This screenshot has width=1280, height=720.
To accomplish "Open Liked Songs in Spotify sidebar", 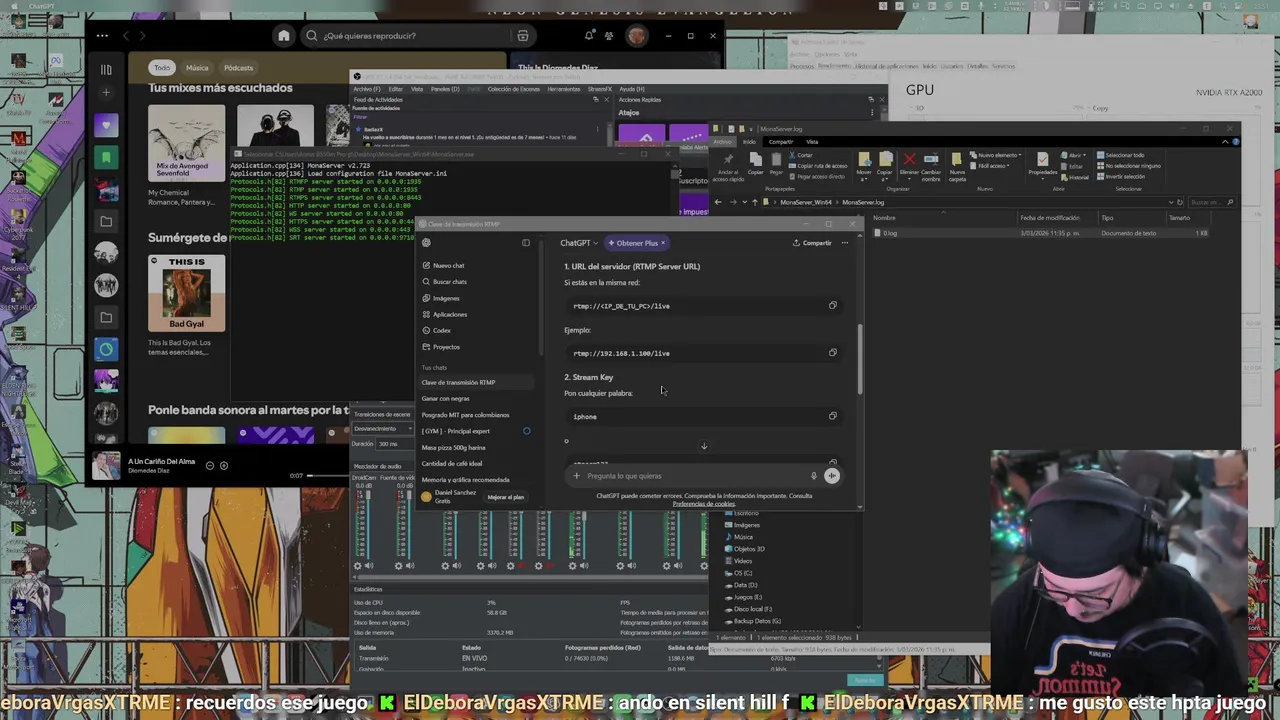I will (106, 125).
